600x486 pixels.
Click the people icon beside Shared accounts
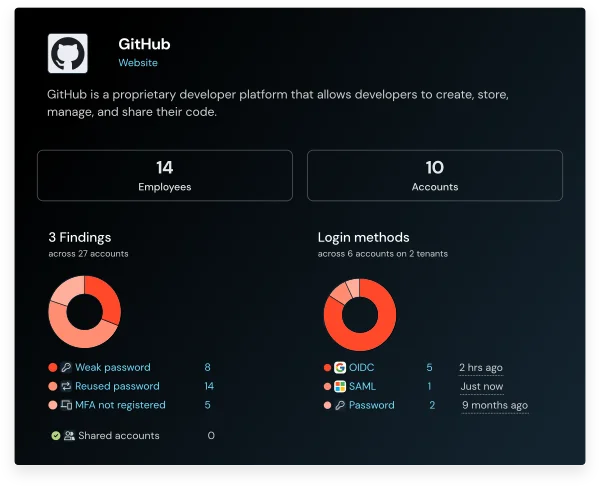tap(69, 435)
